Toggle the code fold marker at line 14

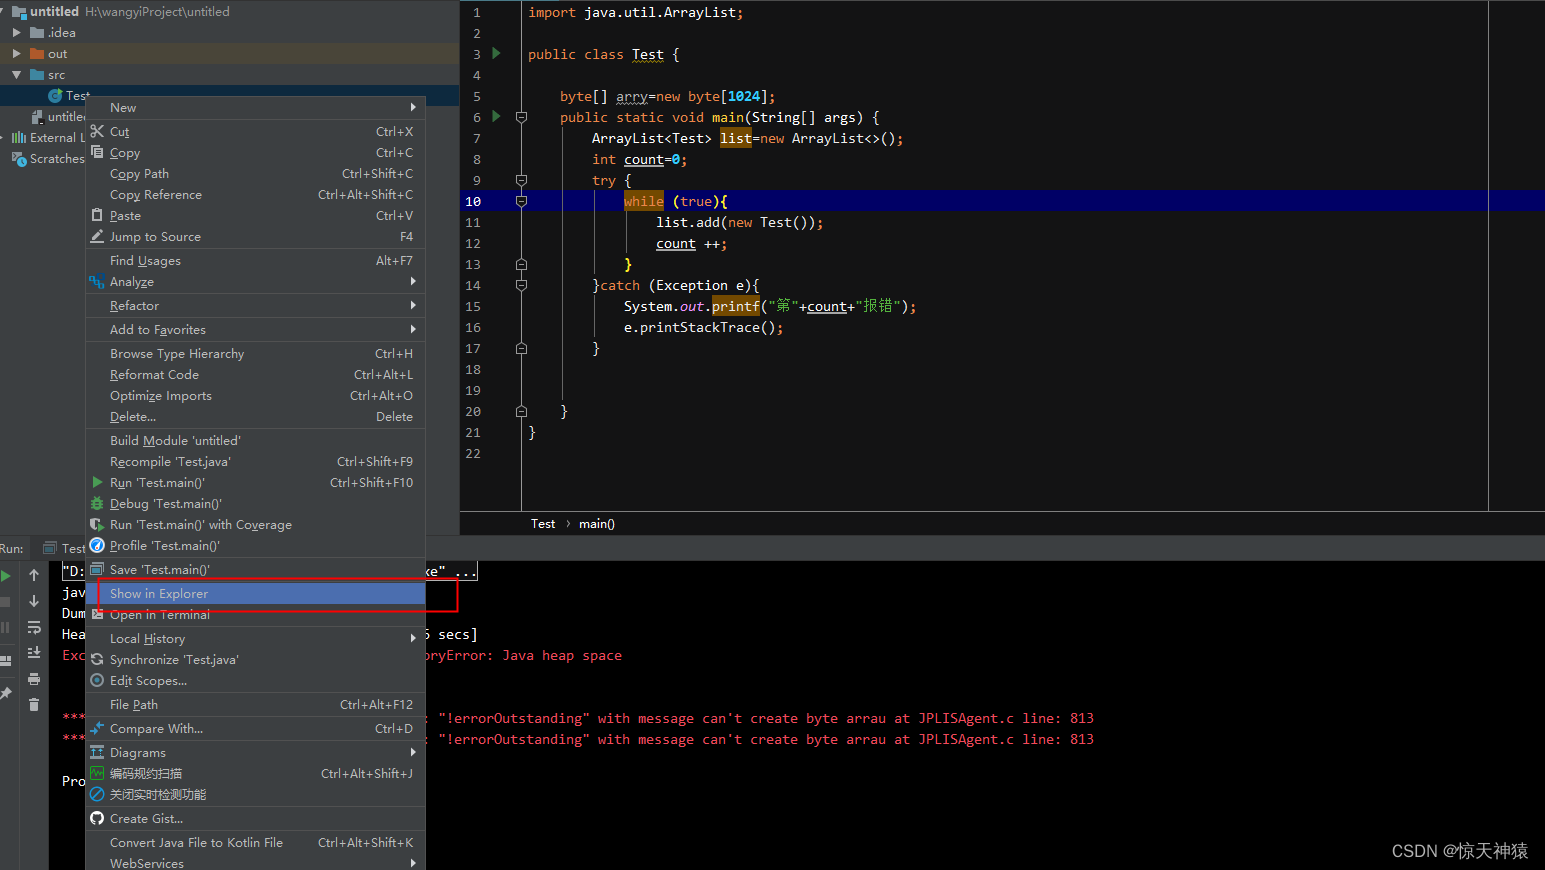(521, 285)
